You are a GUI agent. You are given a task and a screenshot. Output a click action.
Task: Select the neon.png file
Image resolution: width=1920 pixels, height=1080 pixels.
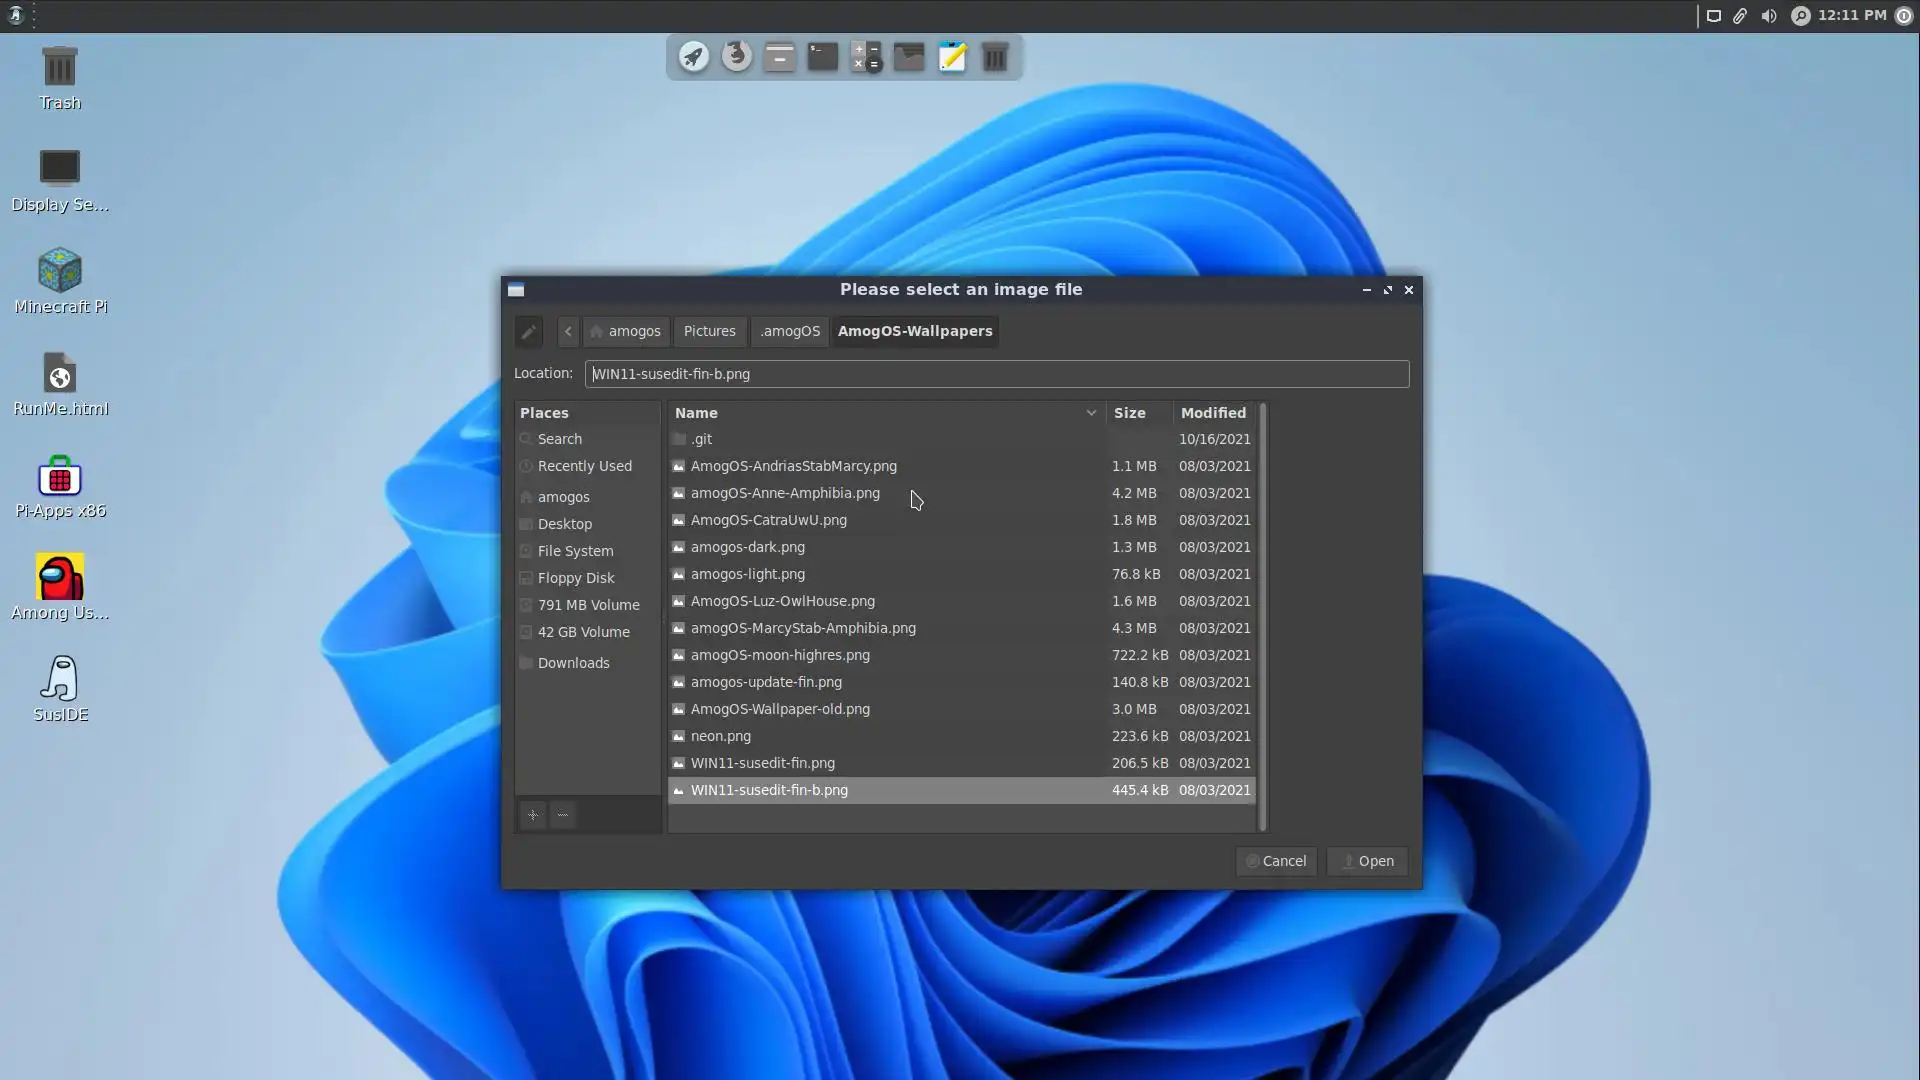pos(721,736)
